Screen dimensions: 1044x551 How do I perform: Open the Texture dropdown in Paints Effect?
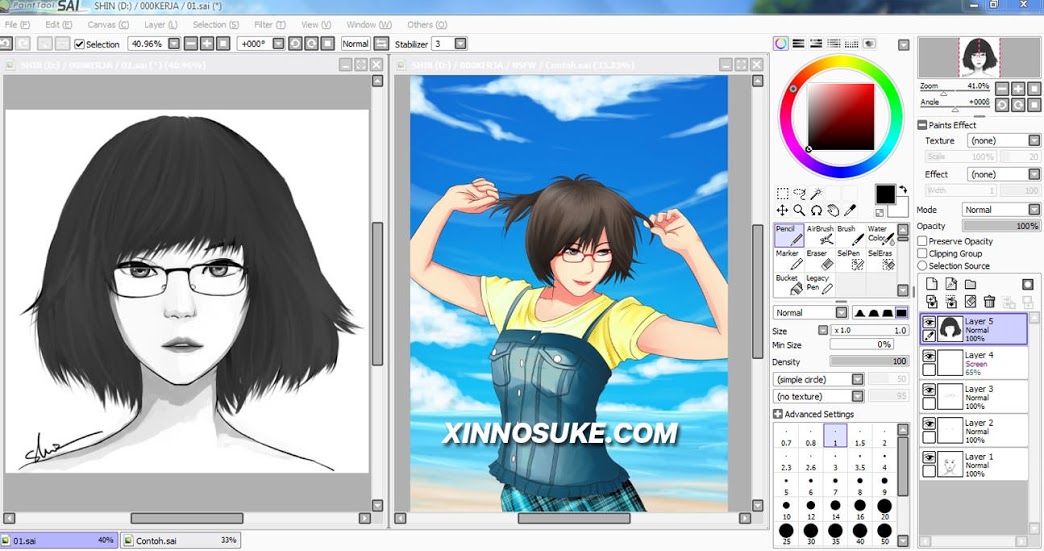(1034, 140)
